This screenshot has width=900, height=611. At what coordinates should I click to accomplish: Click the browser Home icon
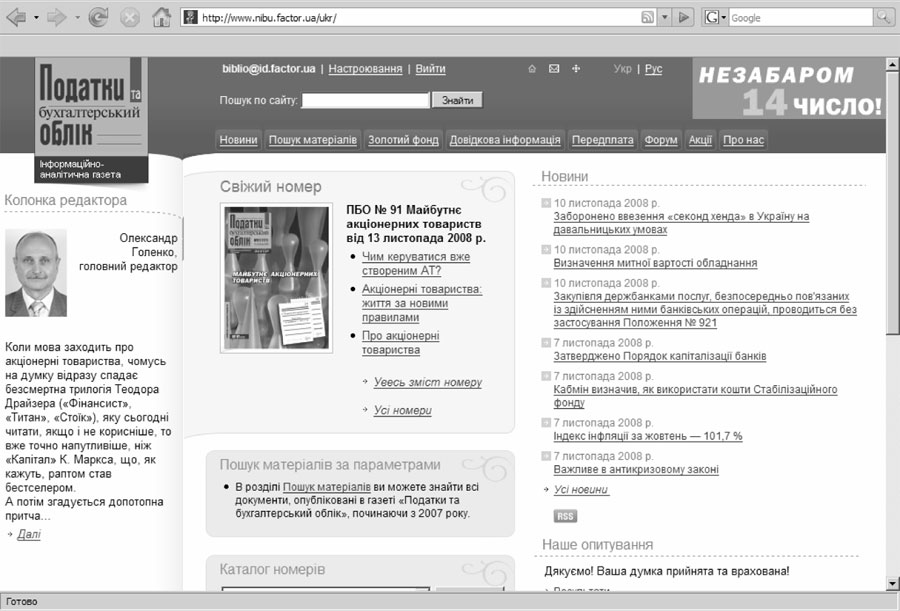pos(161,18)
